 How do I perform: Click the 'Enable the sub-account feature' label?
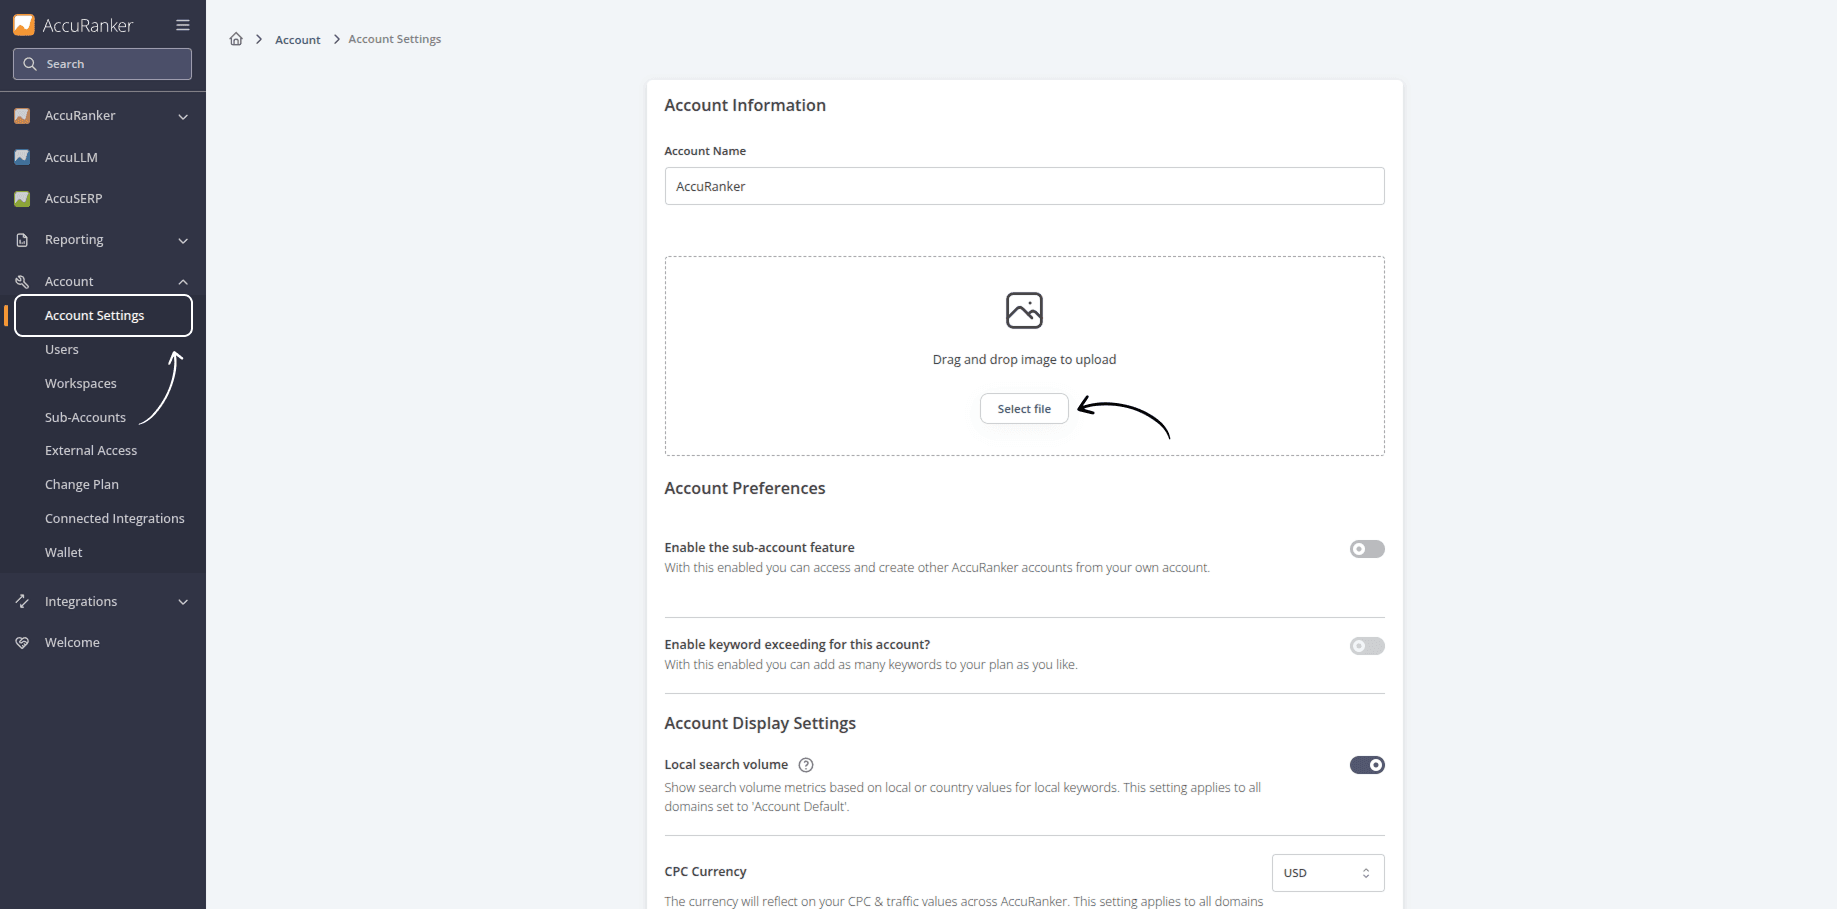[759, 548]
